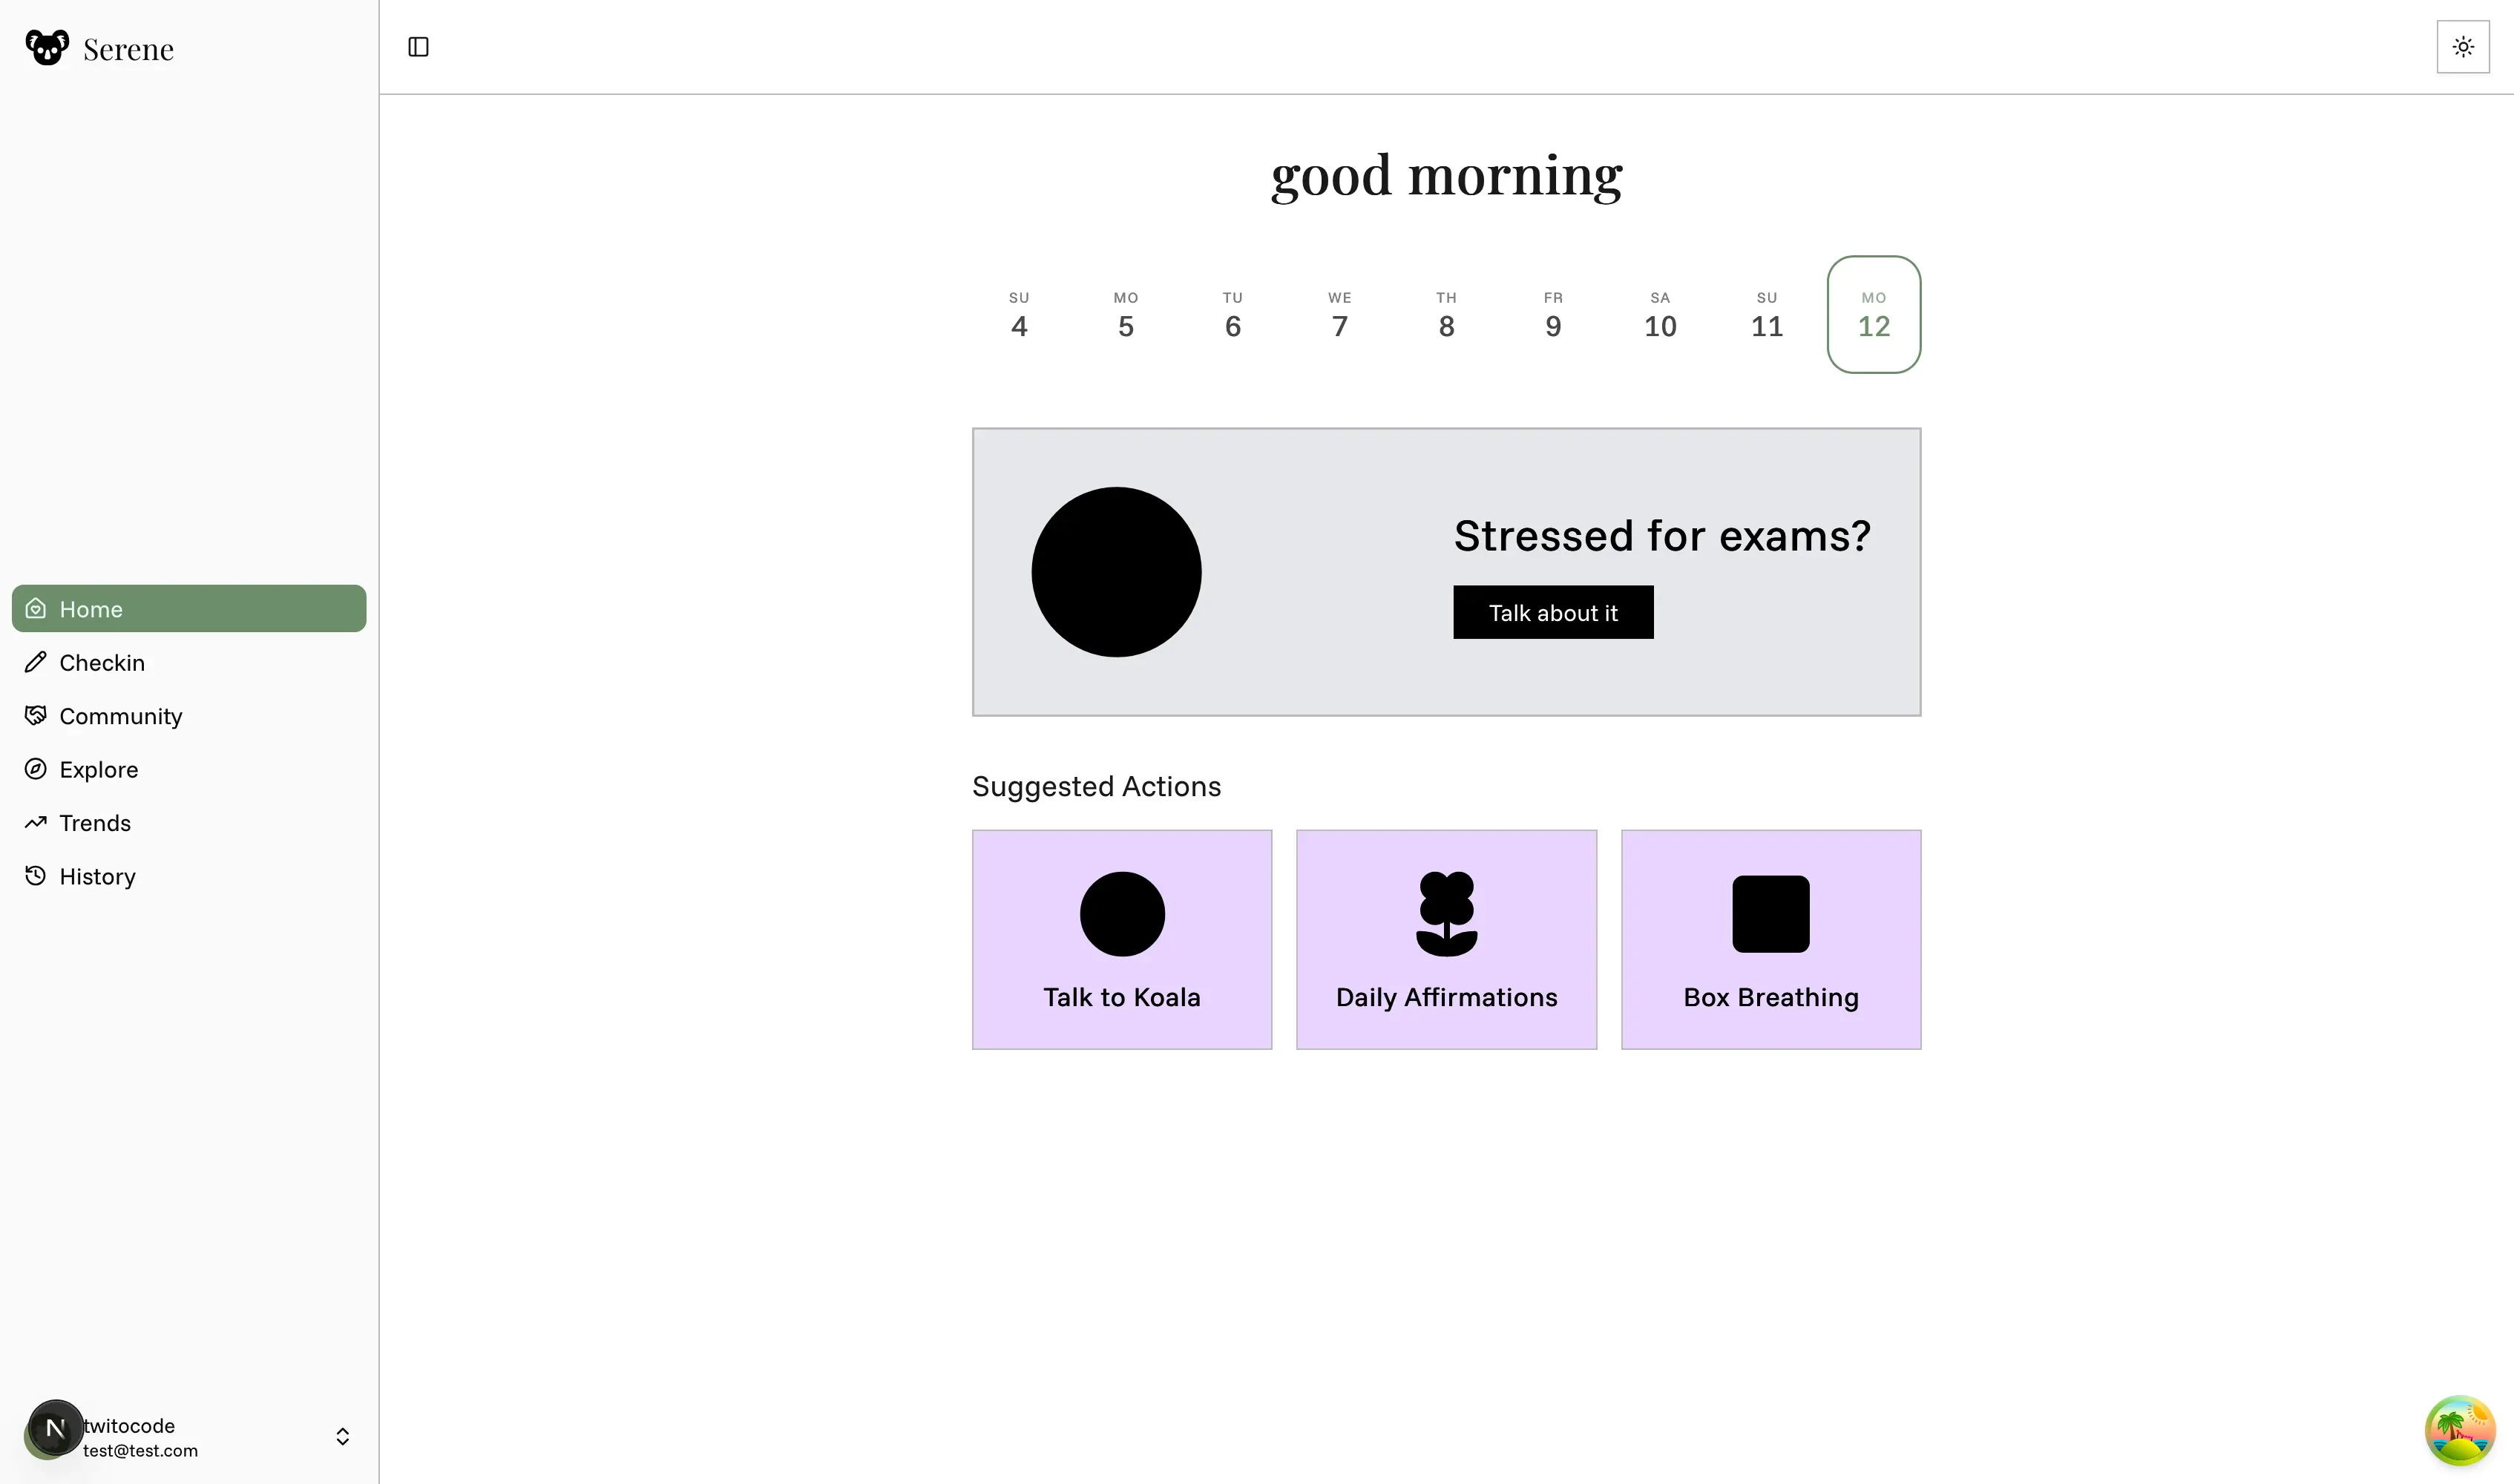Click the History clock icon
The height and width of the screenshot is (1484, 2514).
point(36,876)
